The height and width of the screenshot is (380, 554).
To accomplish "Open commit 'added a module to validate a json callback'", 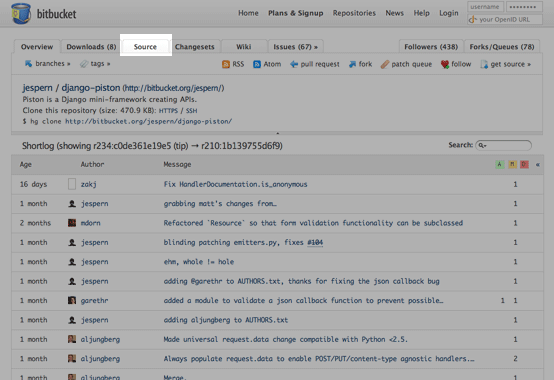I will point(303,301).
